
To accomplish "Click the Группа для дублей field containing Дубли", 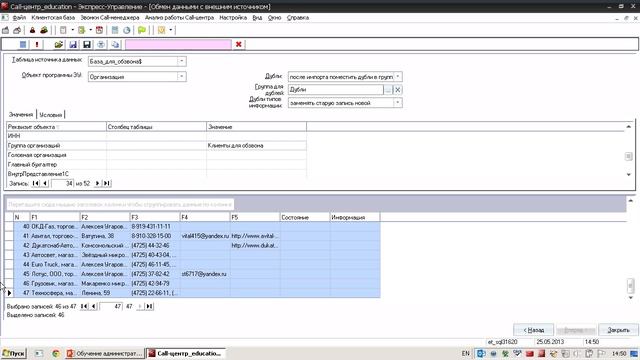I will point(336,89).
